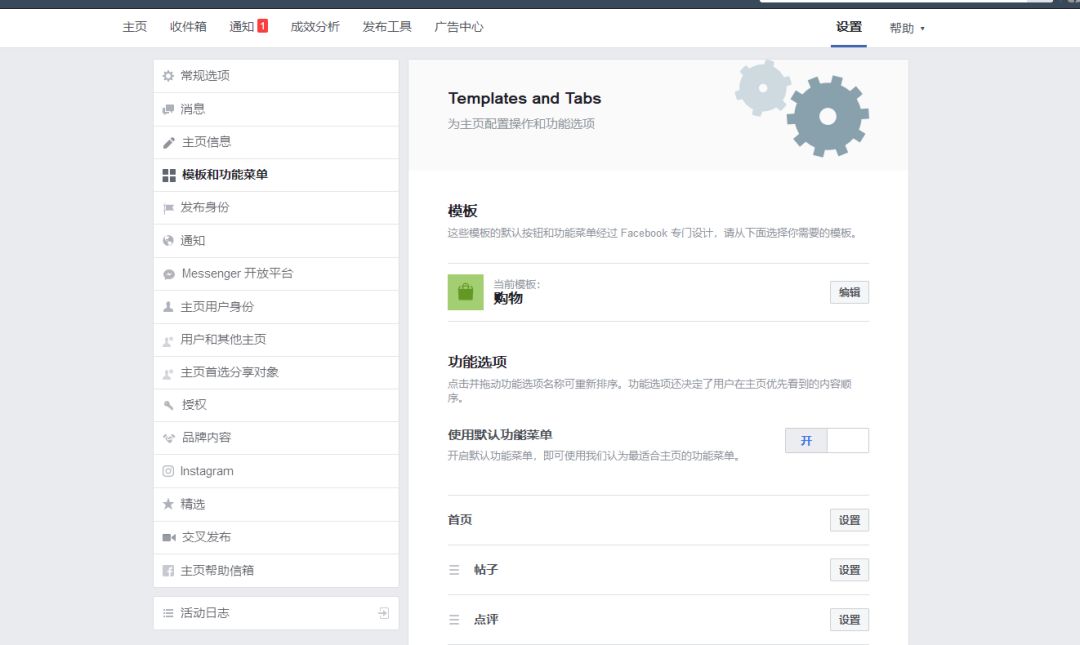
Task: Select the star icon for 精选
Action: click(167, 504)
